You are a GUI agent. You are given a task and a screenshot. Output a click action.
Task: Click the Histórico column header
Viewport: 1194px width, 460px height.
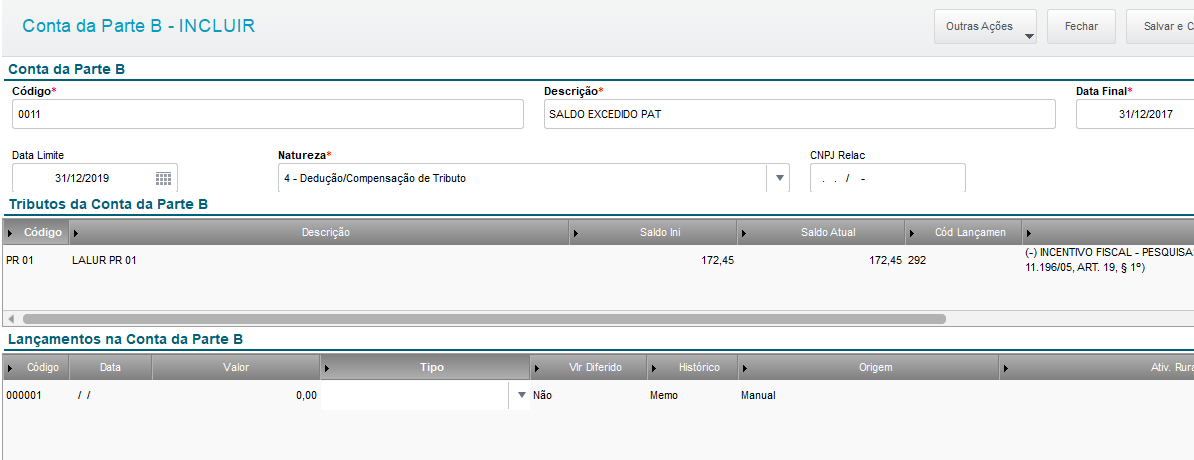(692, 367)
